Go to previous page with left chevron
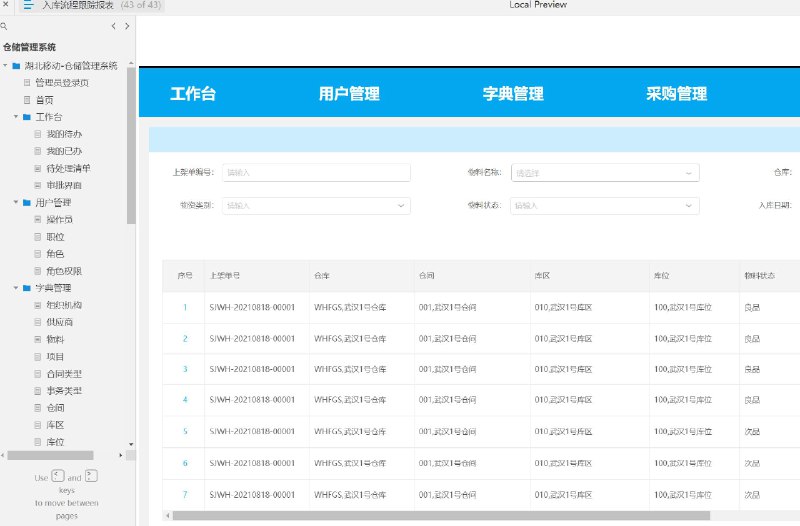The width and height of the screenshot is (800, 526). 113,26
